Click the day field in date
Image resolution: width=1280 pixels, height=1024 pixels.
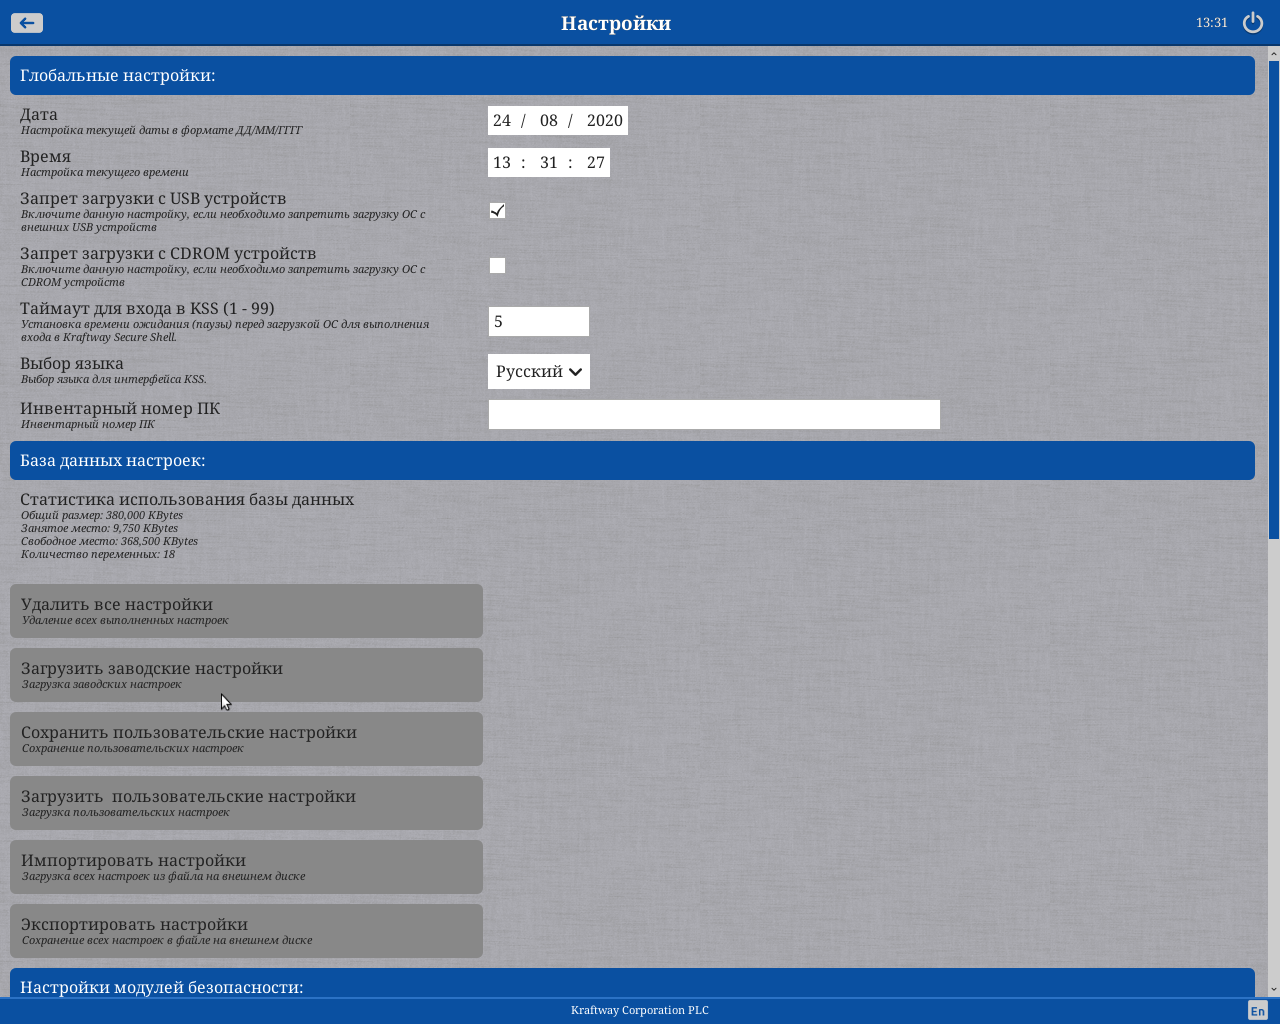click(502, 121)
